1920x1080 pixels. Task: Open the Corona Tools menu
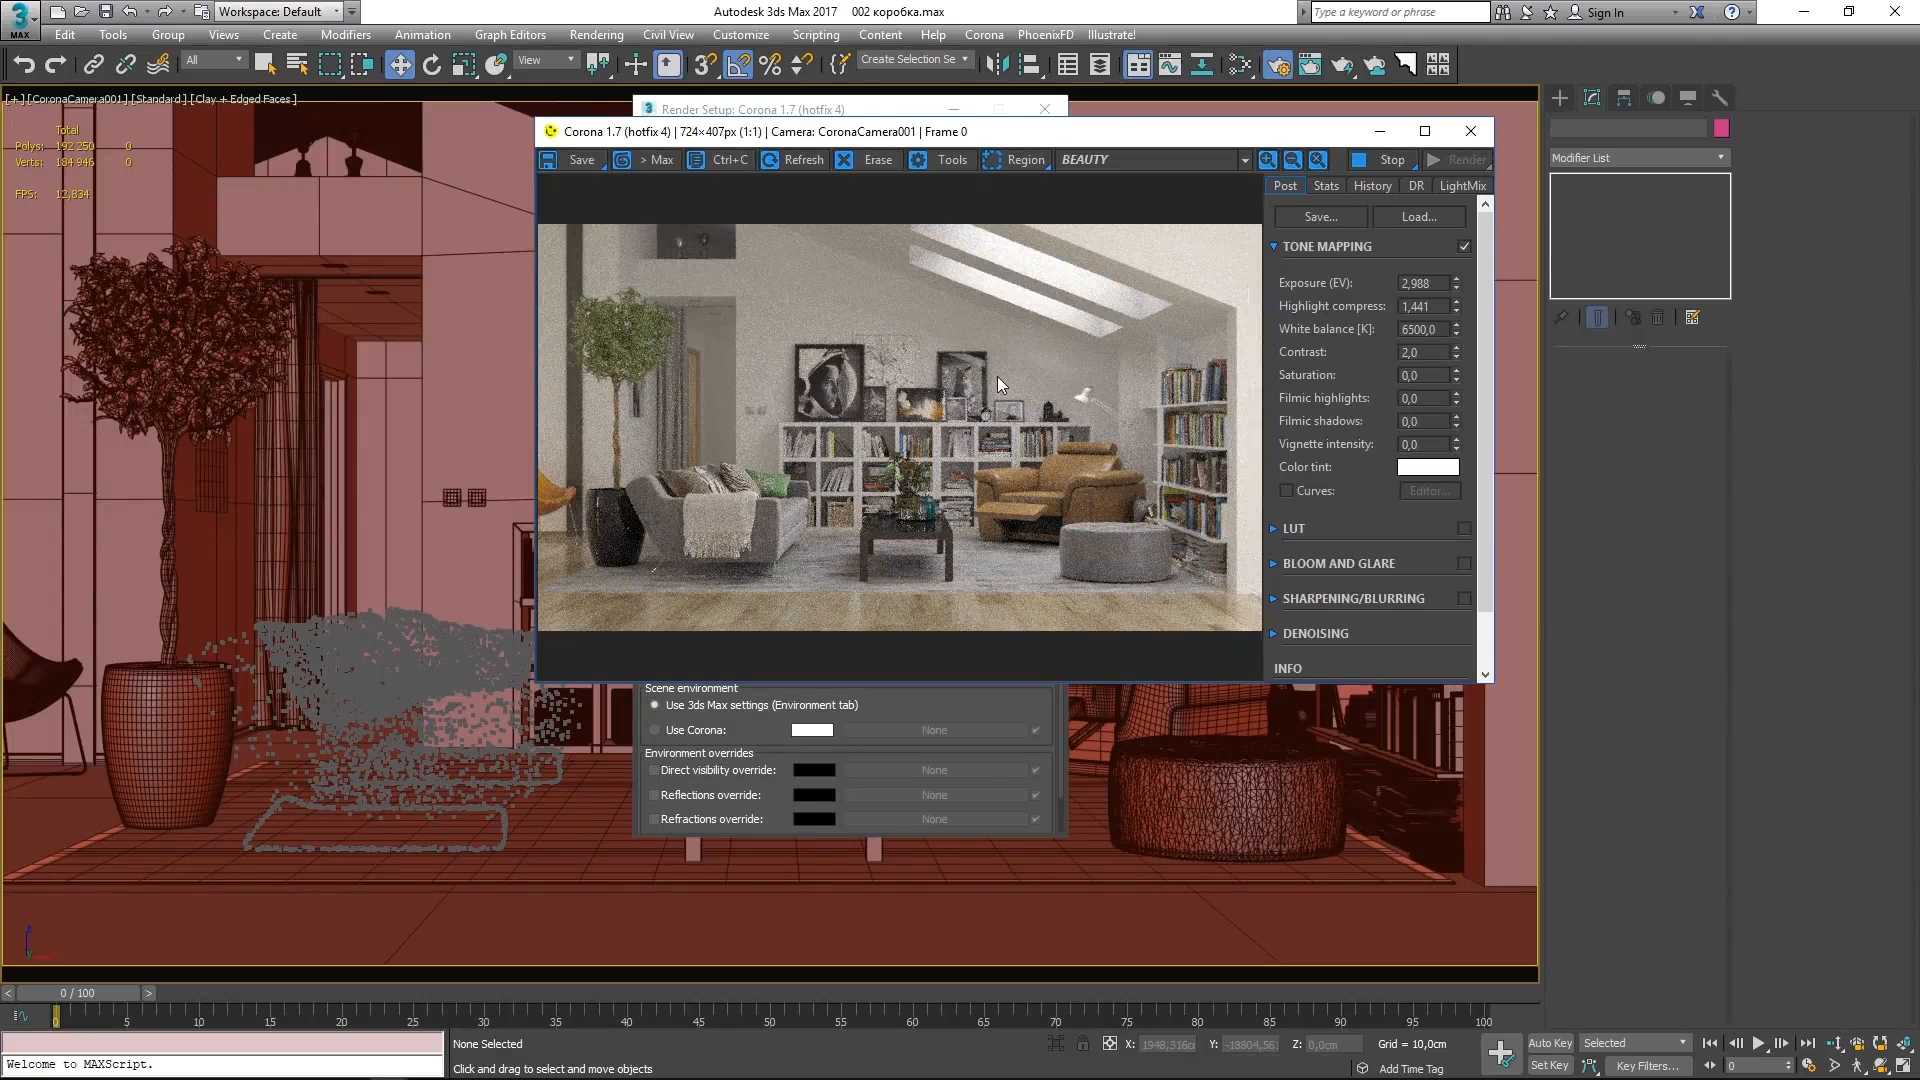click(952, 158)
